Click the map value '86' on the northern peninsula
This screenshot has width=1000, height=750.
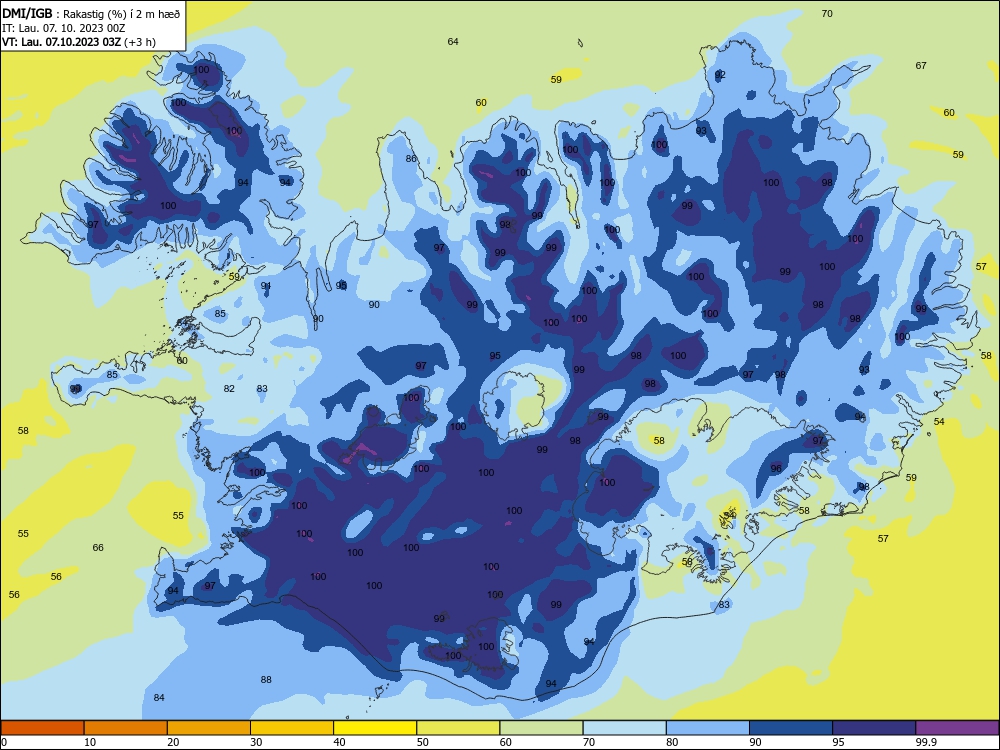(x=411, y=159)
